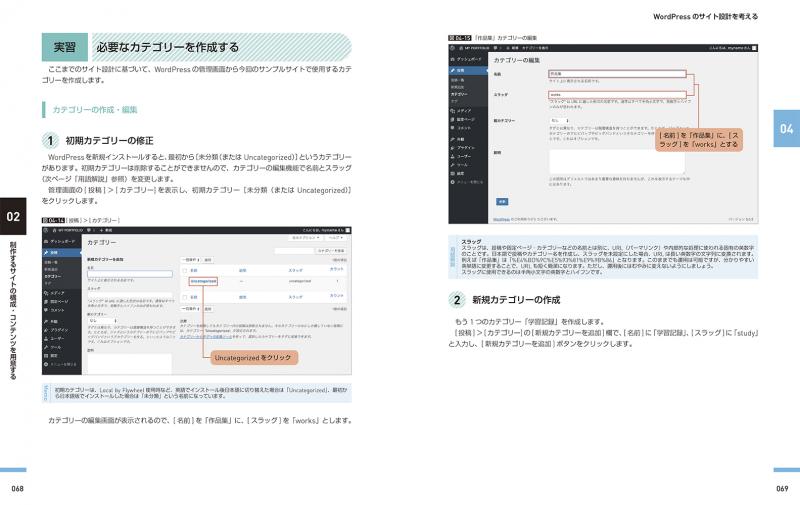Click WordPress logo in category edit screenshot
800x505 pixels.
pos(452,48)
